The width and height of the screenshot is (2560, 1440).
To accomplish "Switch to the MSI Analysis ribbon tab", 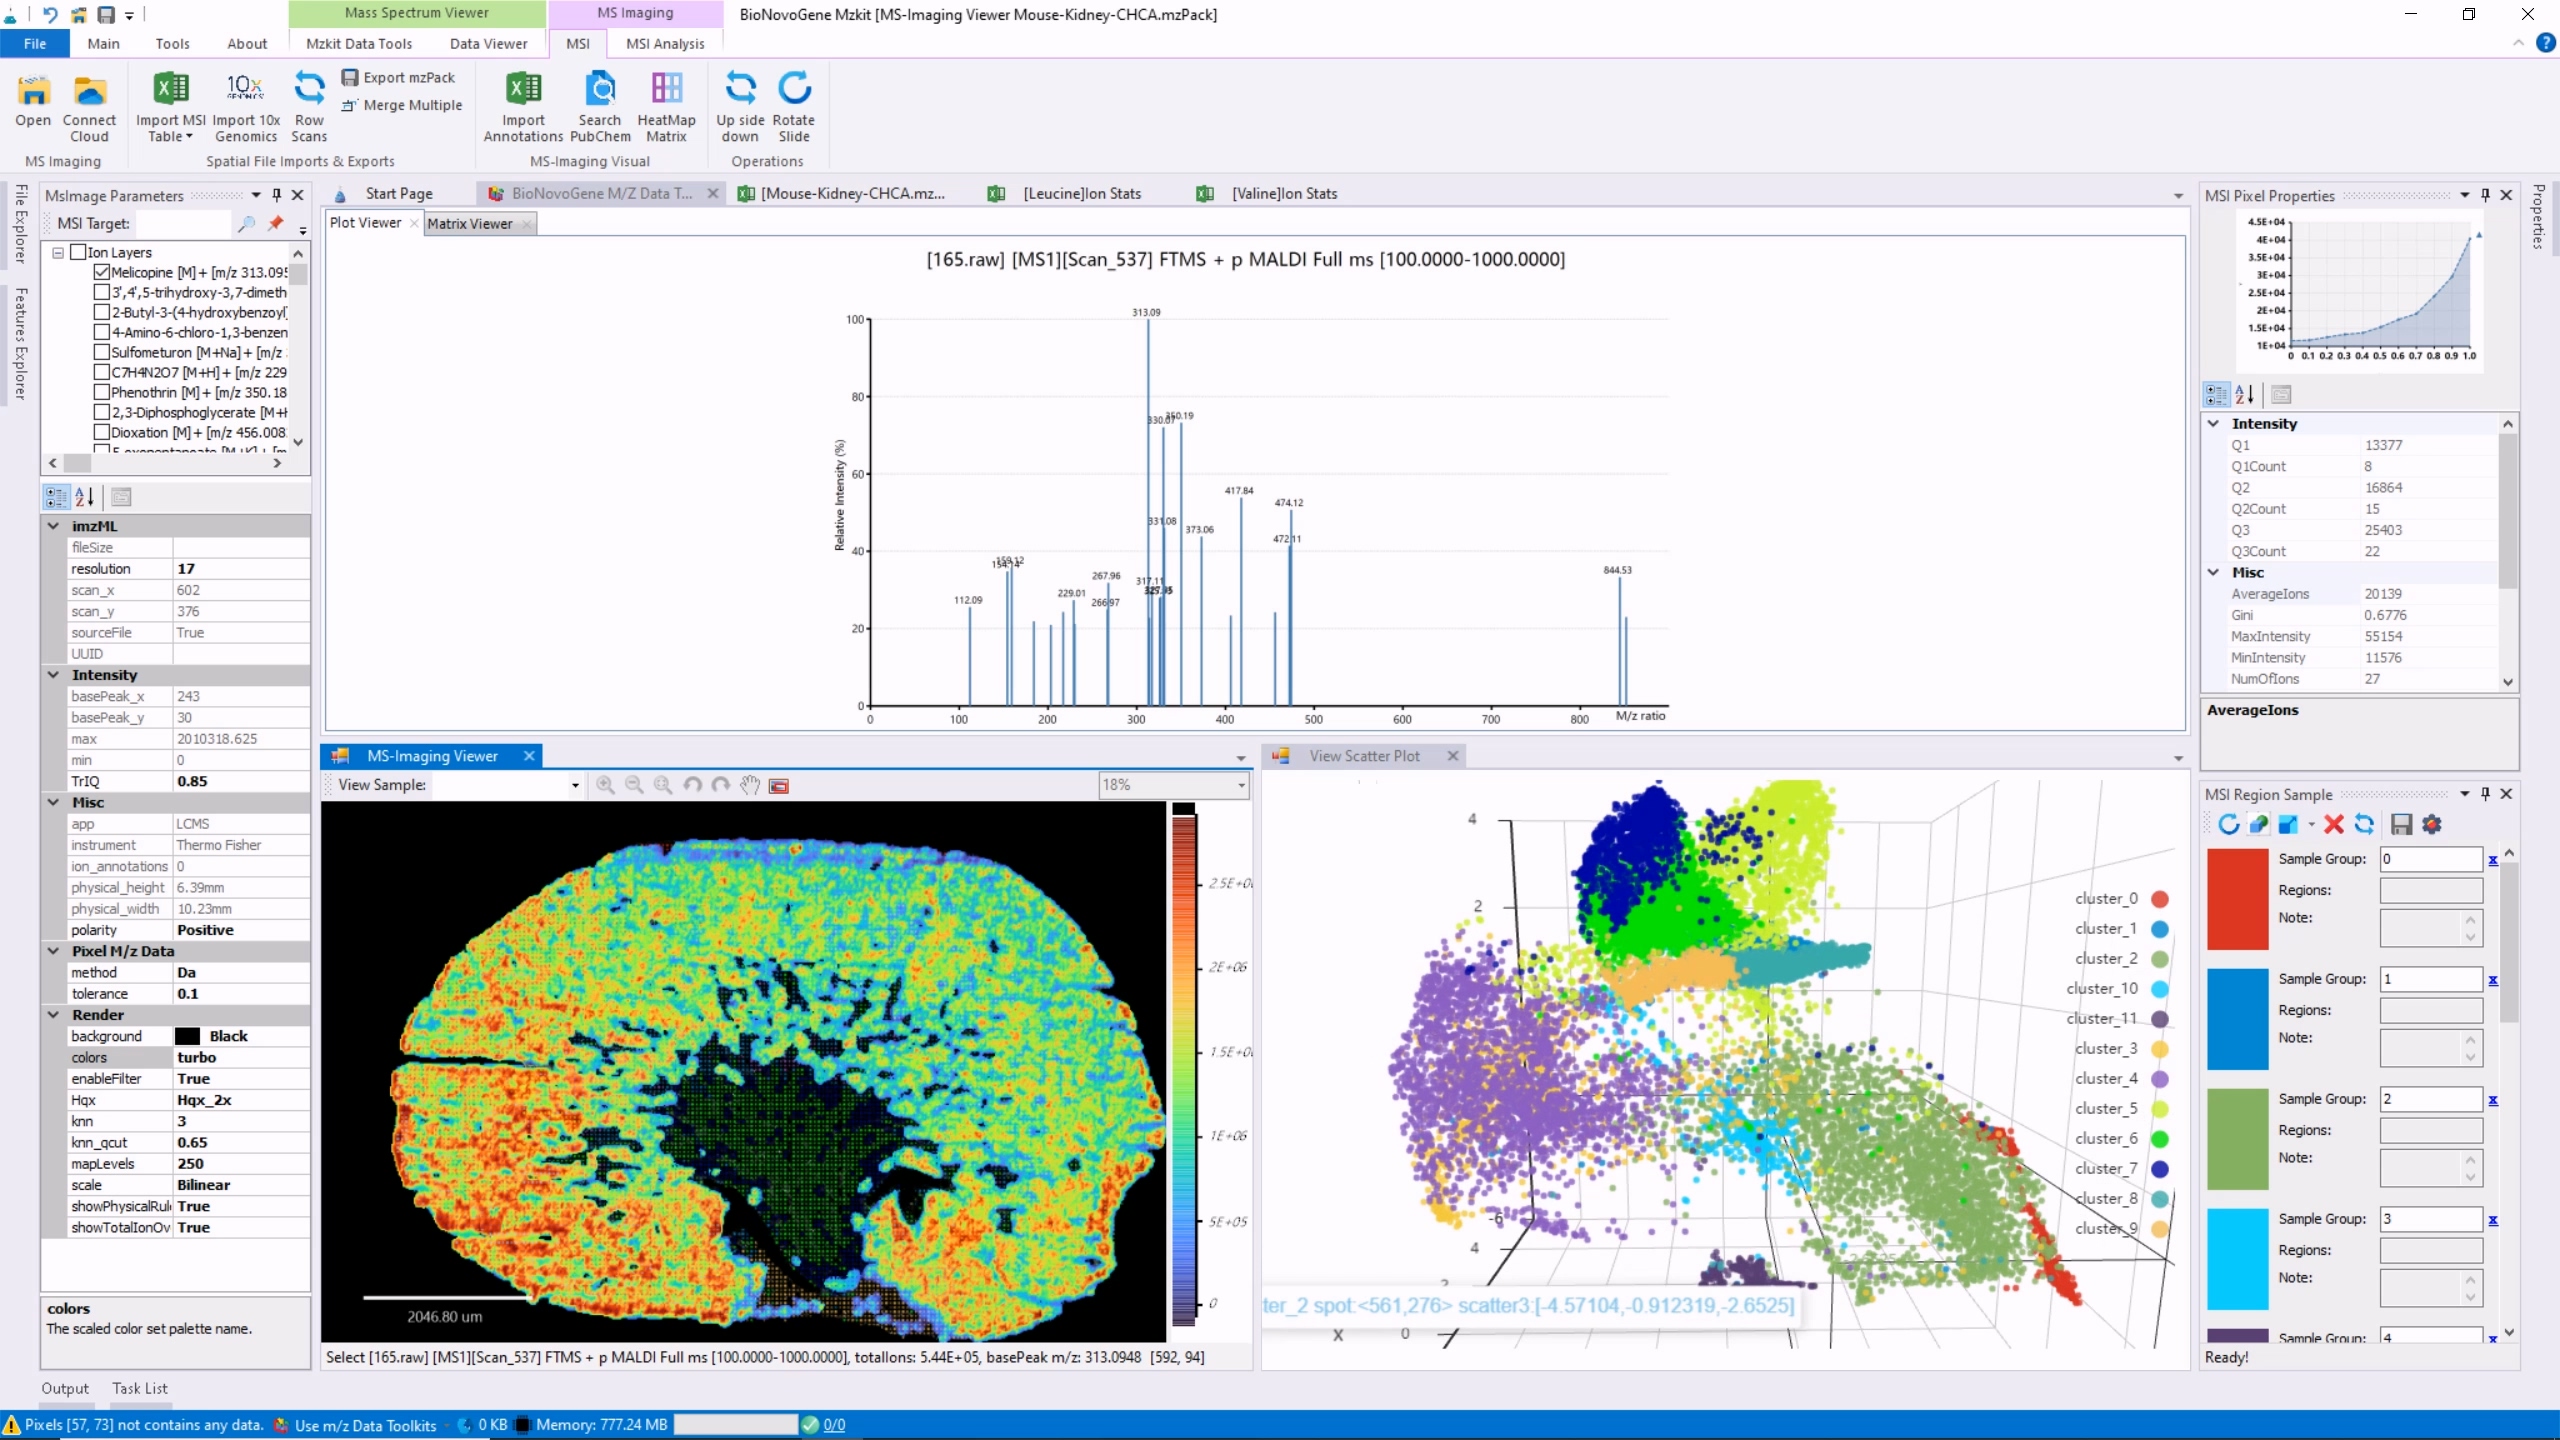I will [x=665, y=44].
